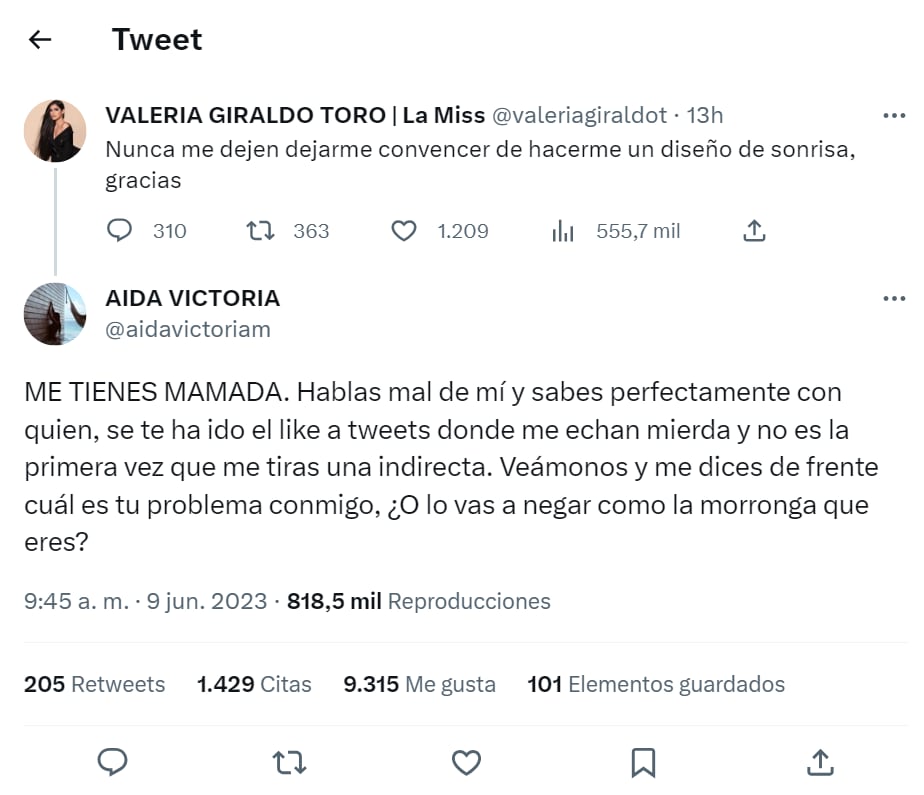Share Aida Victoria's main tweet
Screen dimensions: 924x795
pos(819,763)
